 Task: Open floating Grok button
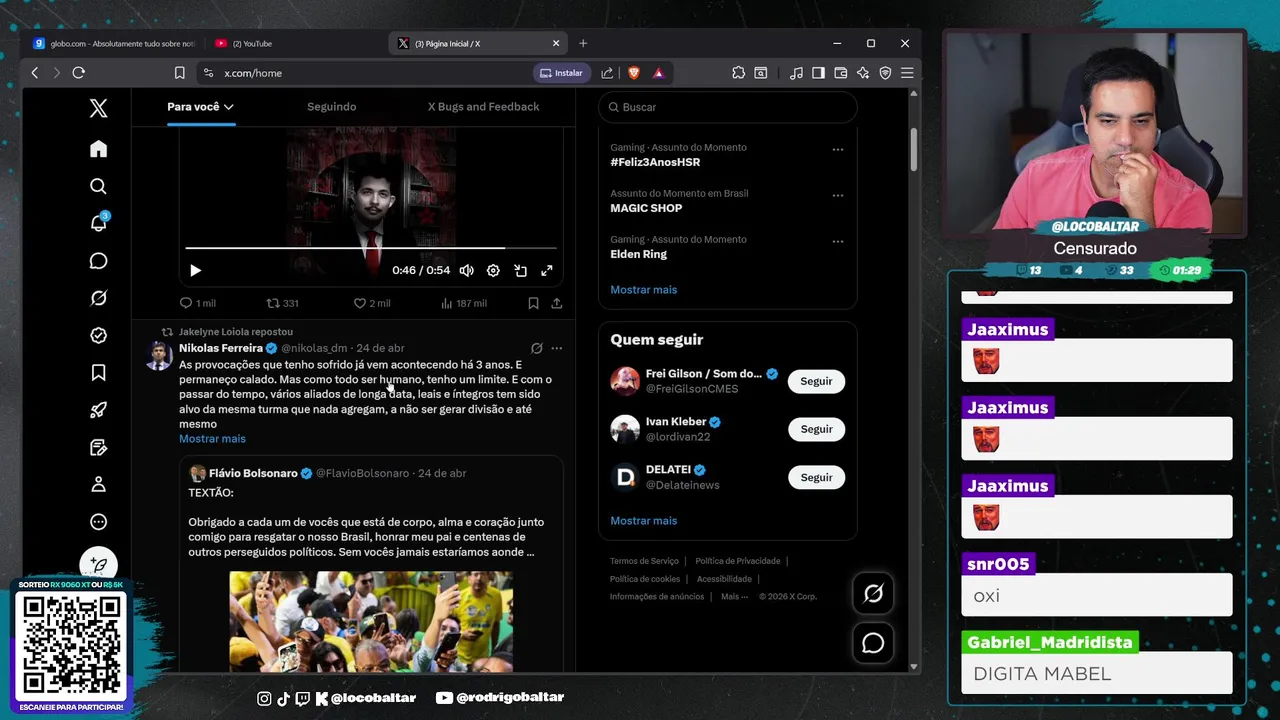[873, 594]
